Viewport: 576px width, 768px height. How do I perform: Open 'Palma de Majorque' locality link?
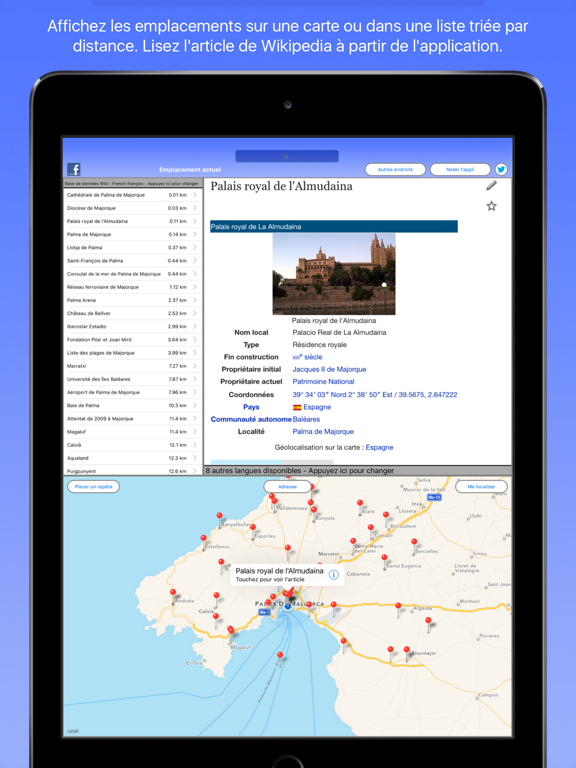323,432
